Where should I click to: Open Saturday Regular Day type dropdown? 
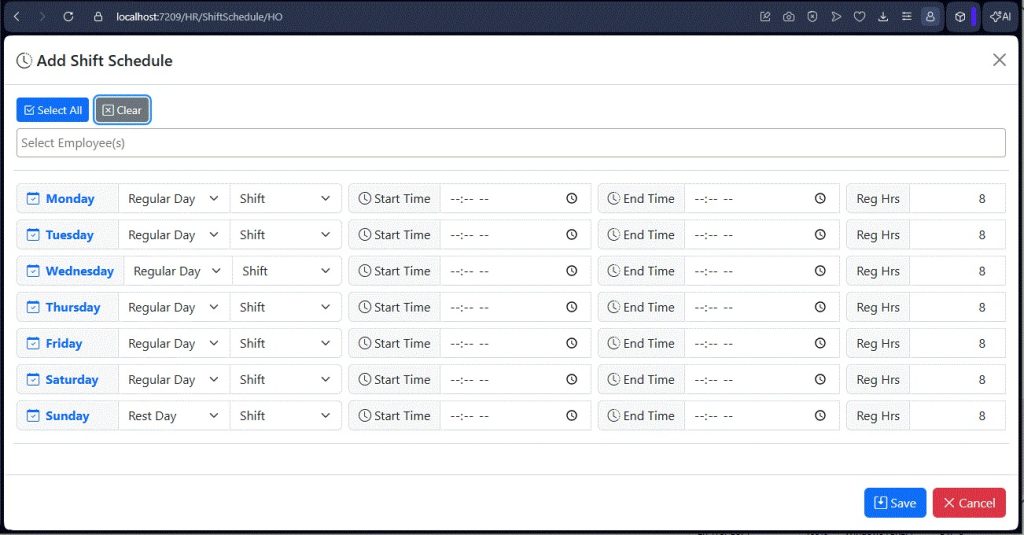coord(174,380)
